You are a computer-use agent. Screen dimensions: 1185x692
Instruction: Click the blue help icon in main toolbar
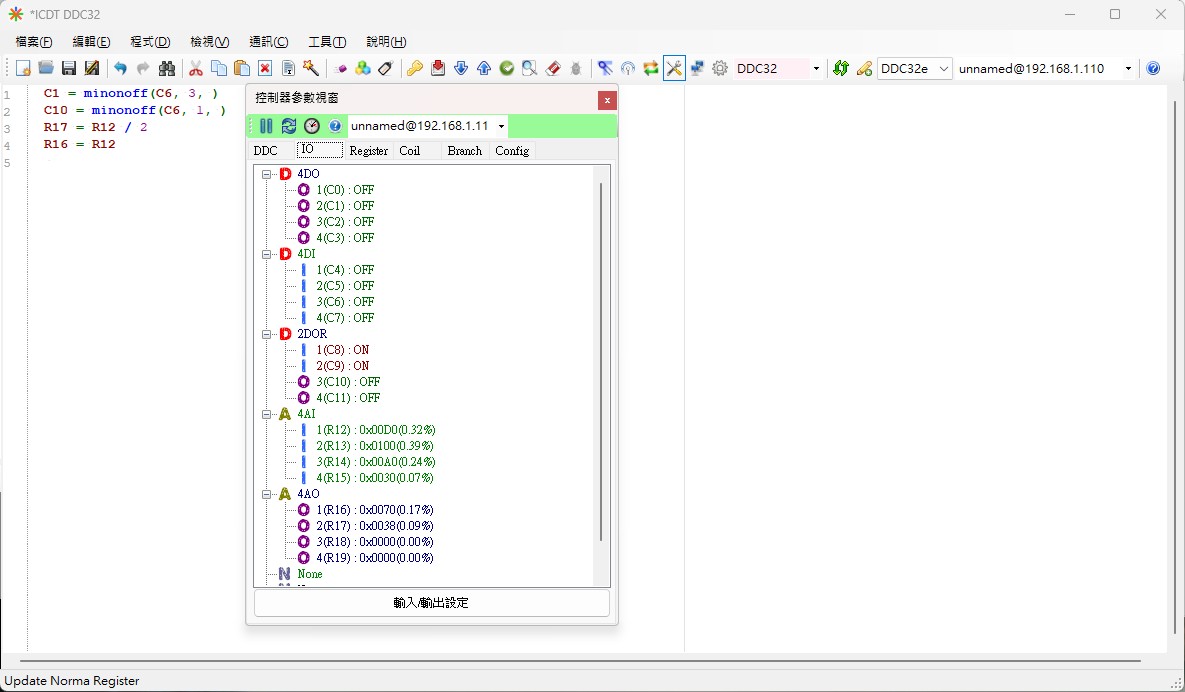point(1153,68)
